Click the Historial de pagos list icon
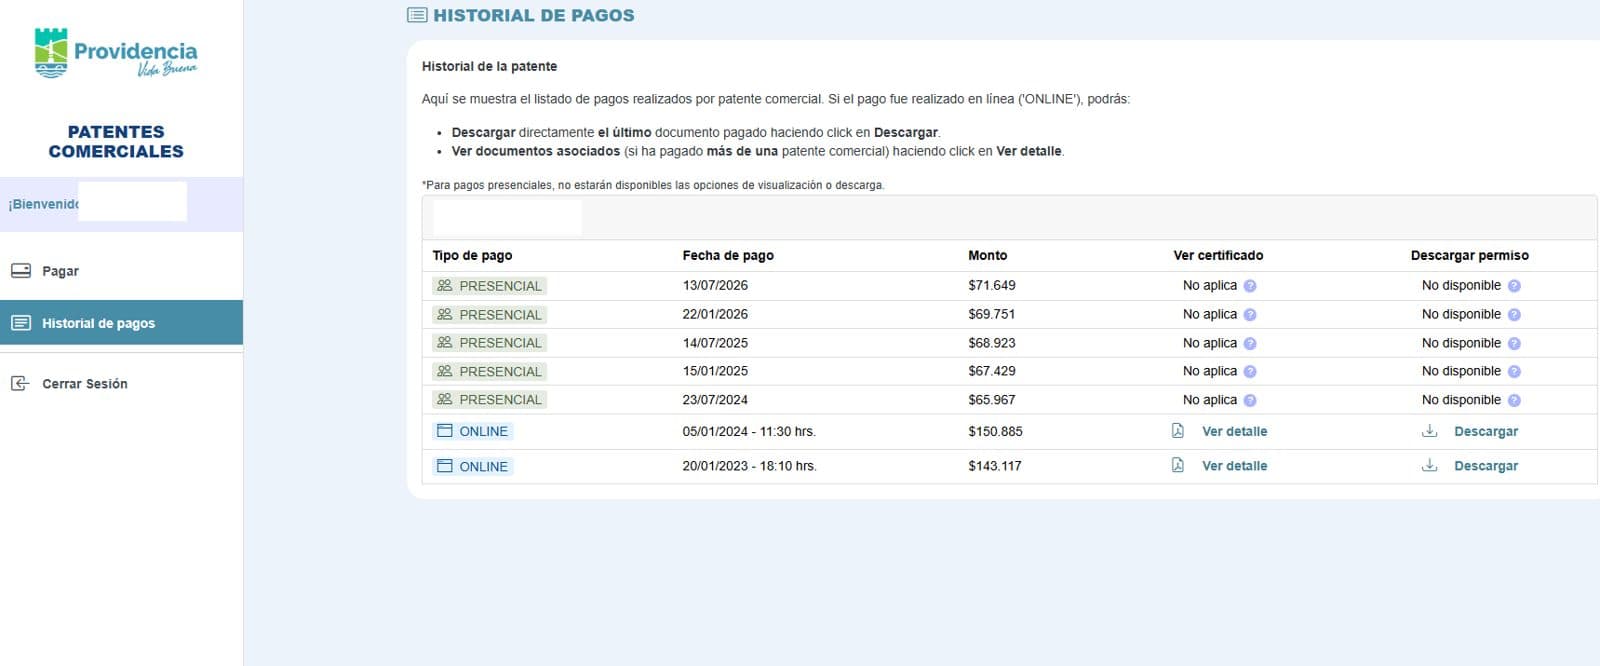 click(20, 323)
